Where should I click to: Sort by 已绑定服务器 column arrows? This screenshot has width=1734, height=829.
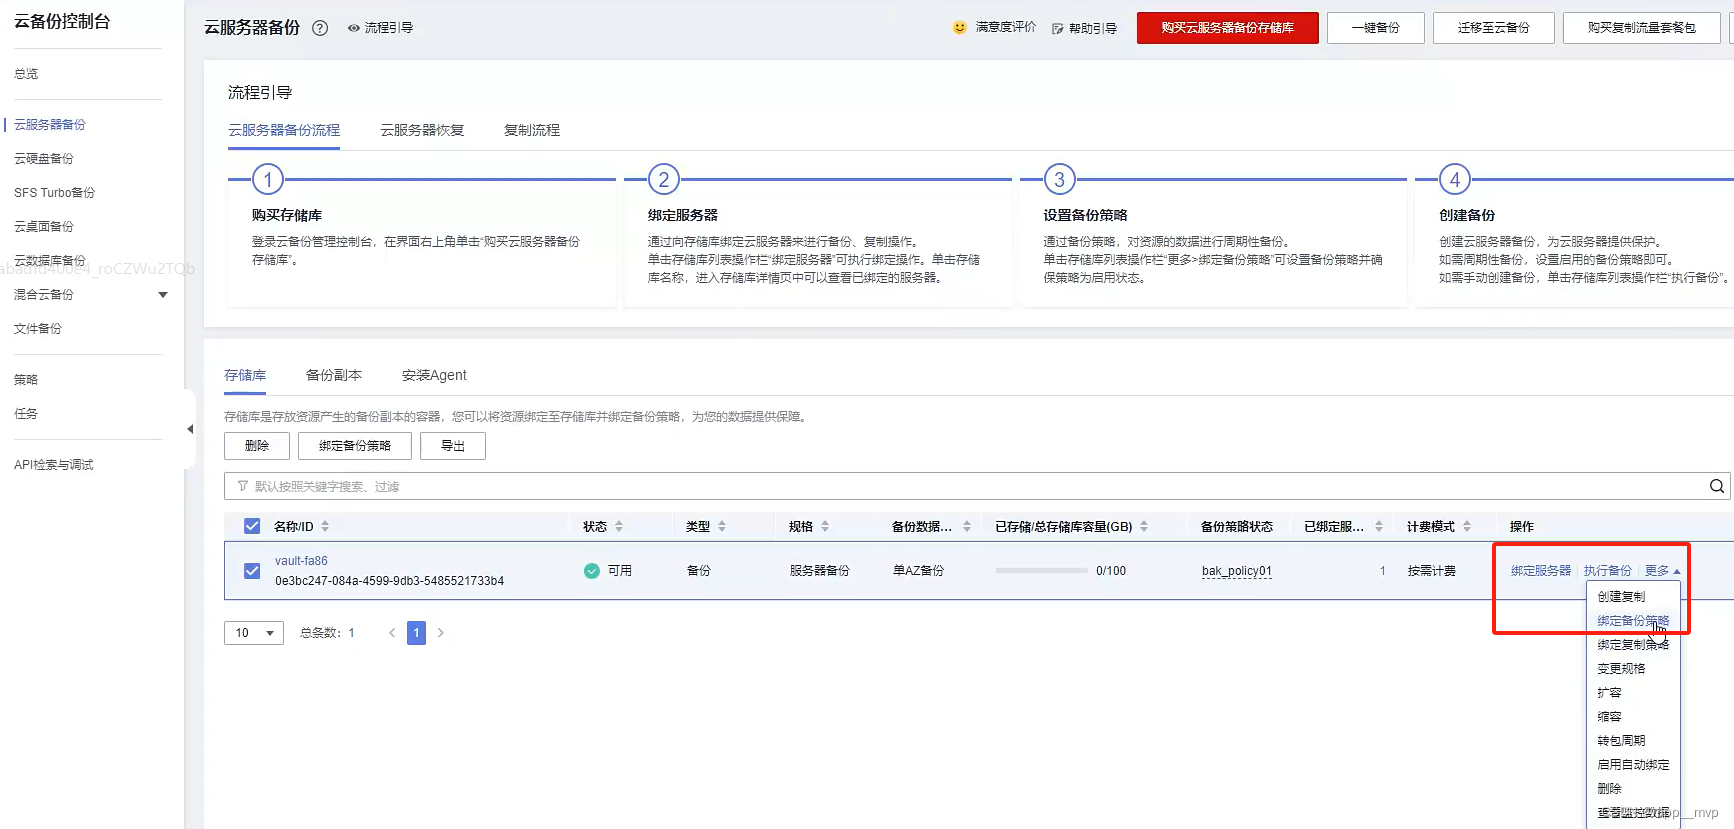tap(1379, 526)
